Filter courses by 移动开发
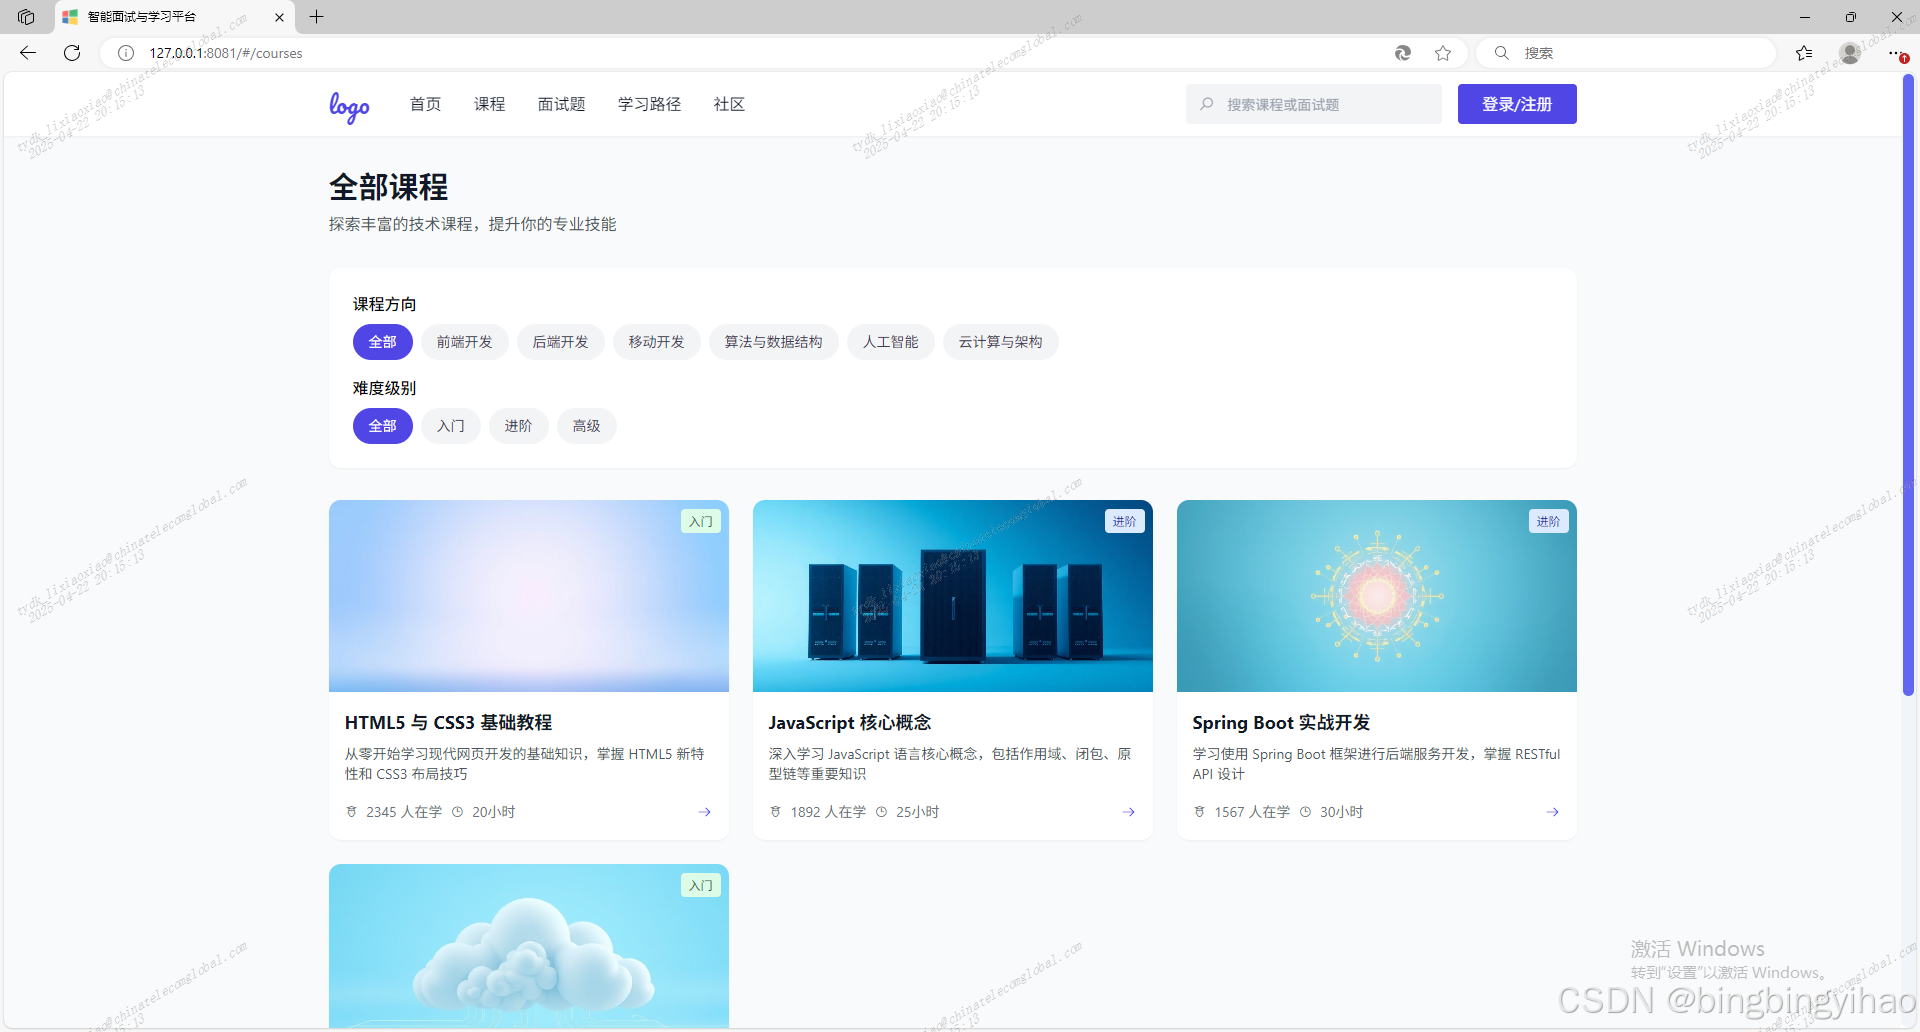 point(656,342)
